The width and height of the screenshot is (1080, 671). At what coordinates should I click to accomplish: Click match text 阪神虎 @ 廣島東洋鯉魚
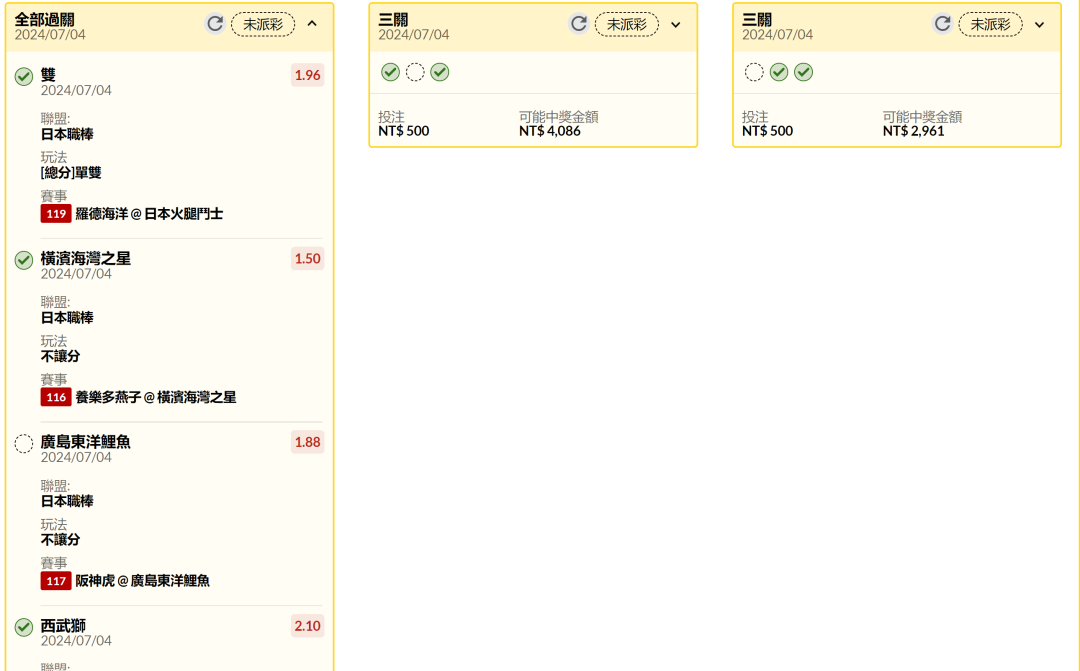click(143, 581)
